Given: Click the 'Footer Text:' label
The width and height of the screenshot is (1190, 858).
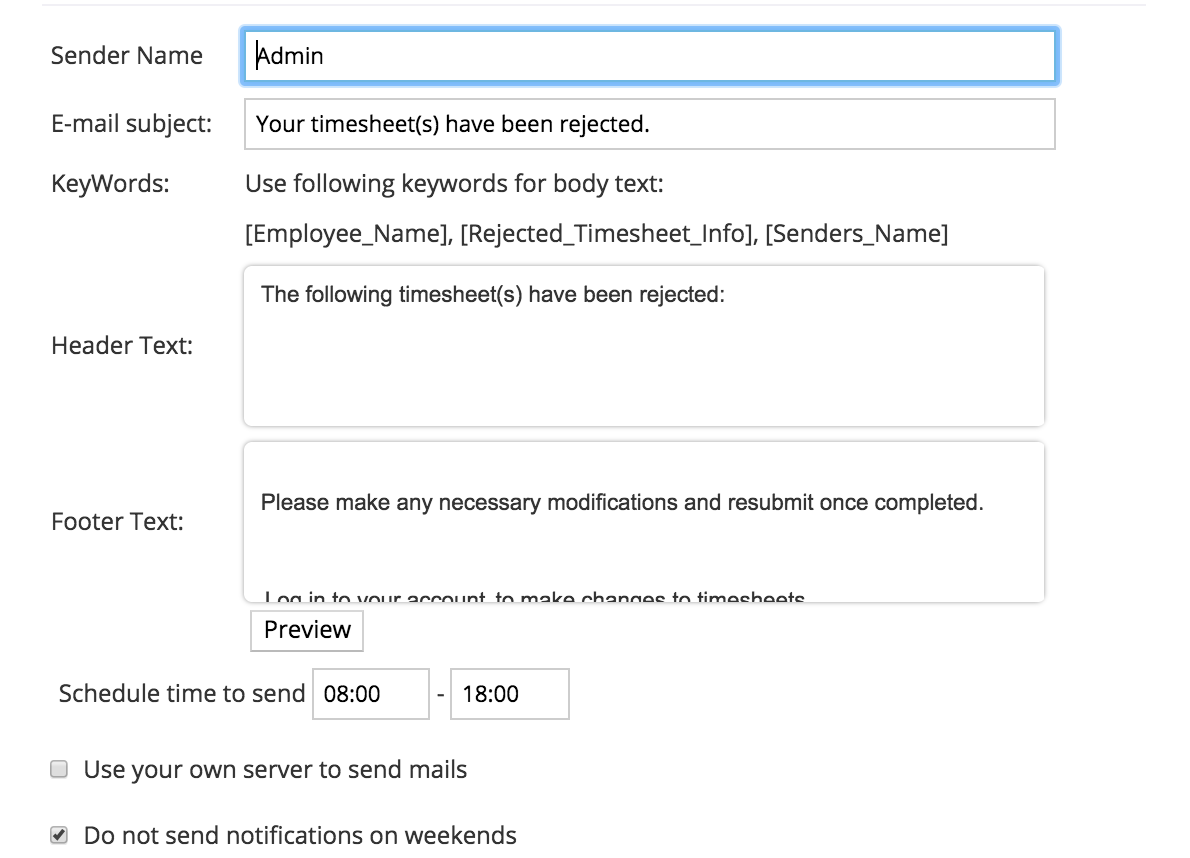Looking at the screenshot, I should 117,522.
